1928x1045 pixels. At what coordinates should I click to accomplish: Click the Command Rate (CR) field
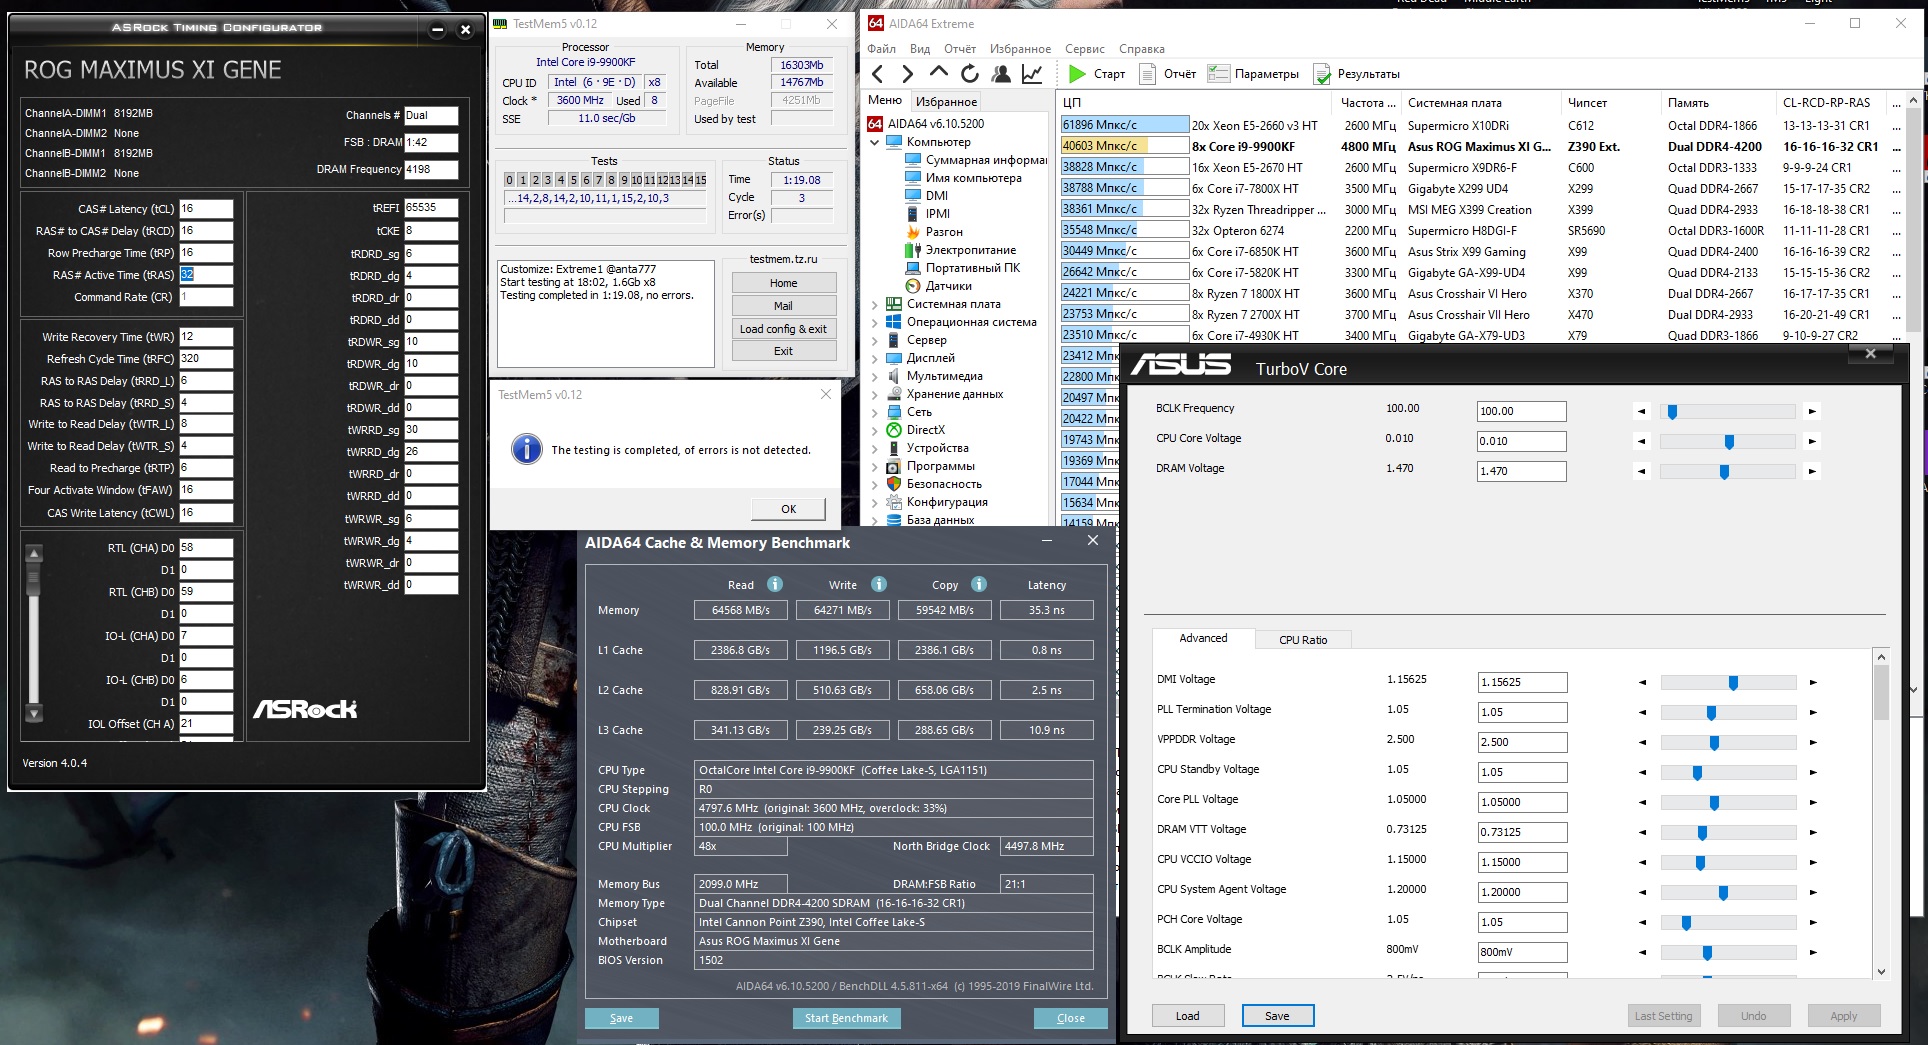pyautogui.click(x=206, y=297)
